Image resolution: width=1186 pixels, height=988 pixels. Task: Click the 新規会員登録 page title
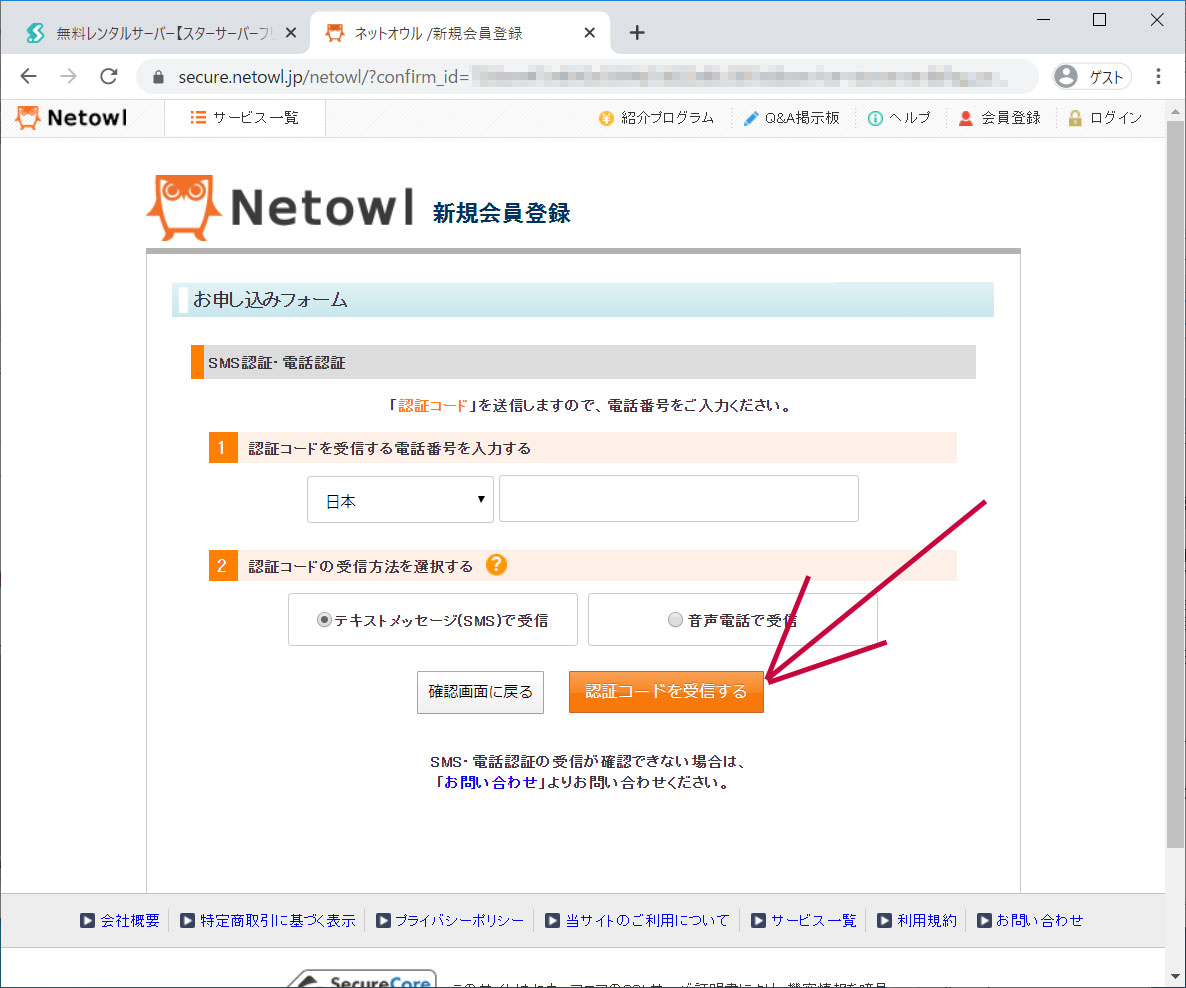[x=501, y=213]
